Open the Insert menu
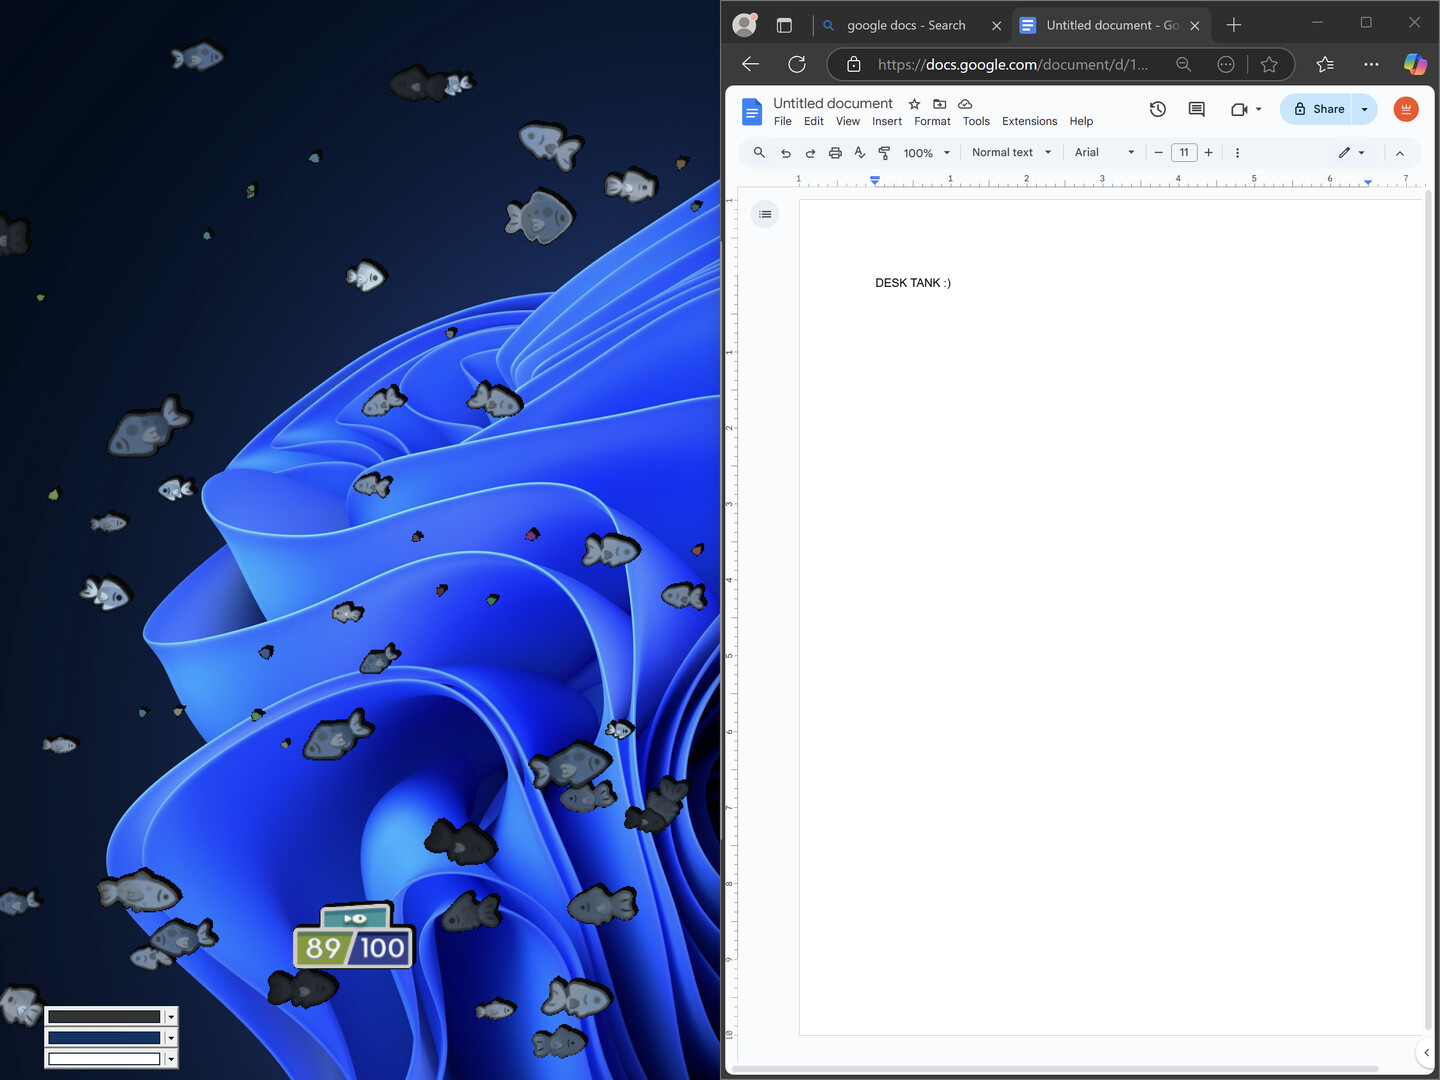 coord(886,122)
